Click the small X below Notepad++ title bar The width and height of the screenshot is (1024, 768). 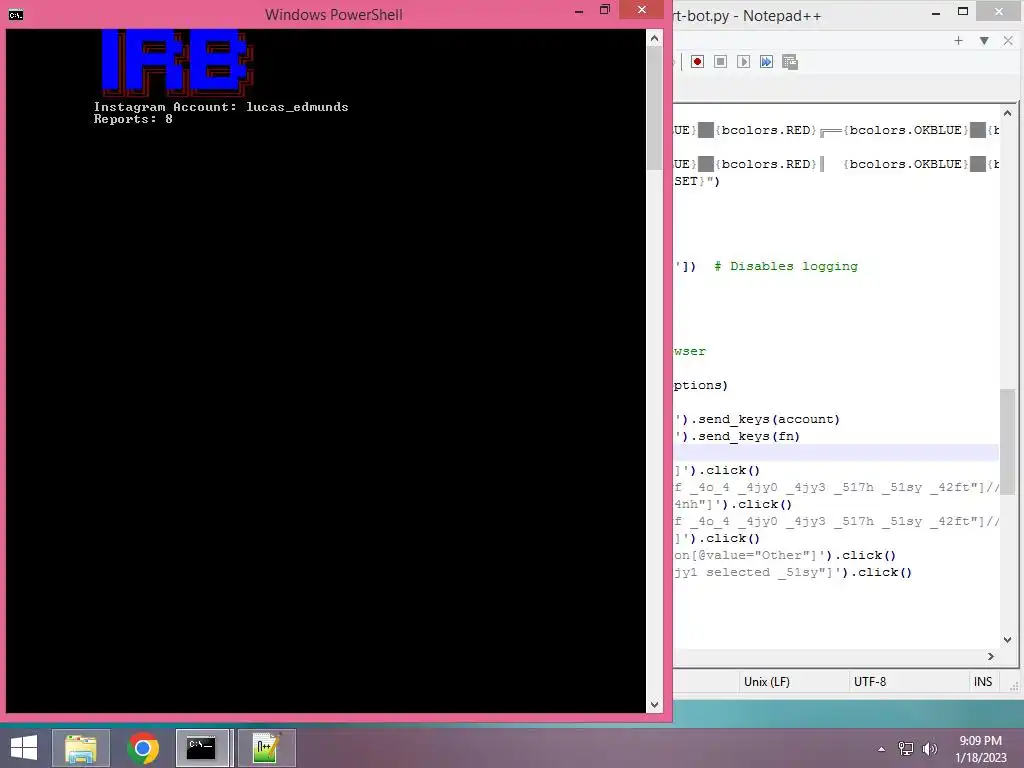point(1008,40)
